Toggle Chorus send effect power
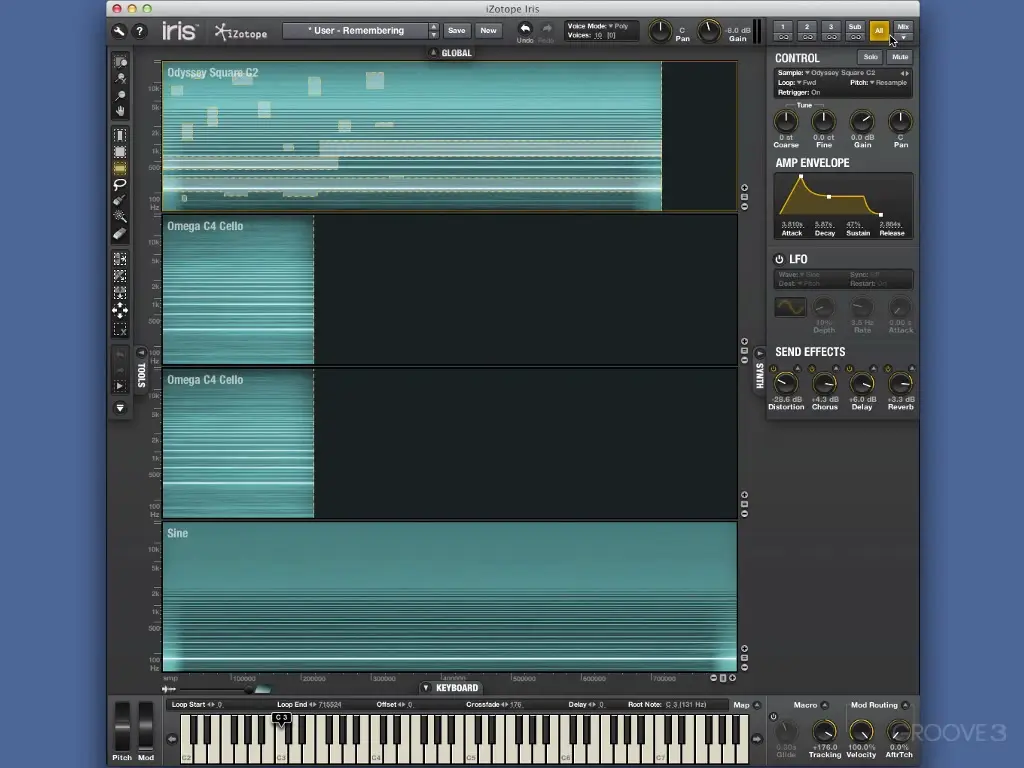The image size is (1024, 768). point(812,369)
